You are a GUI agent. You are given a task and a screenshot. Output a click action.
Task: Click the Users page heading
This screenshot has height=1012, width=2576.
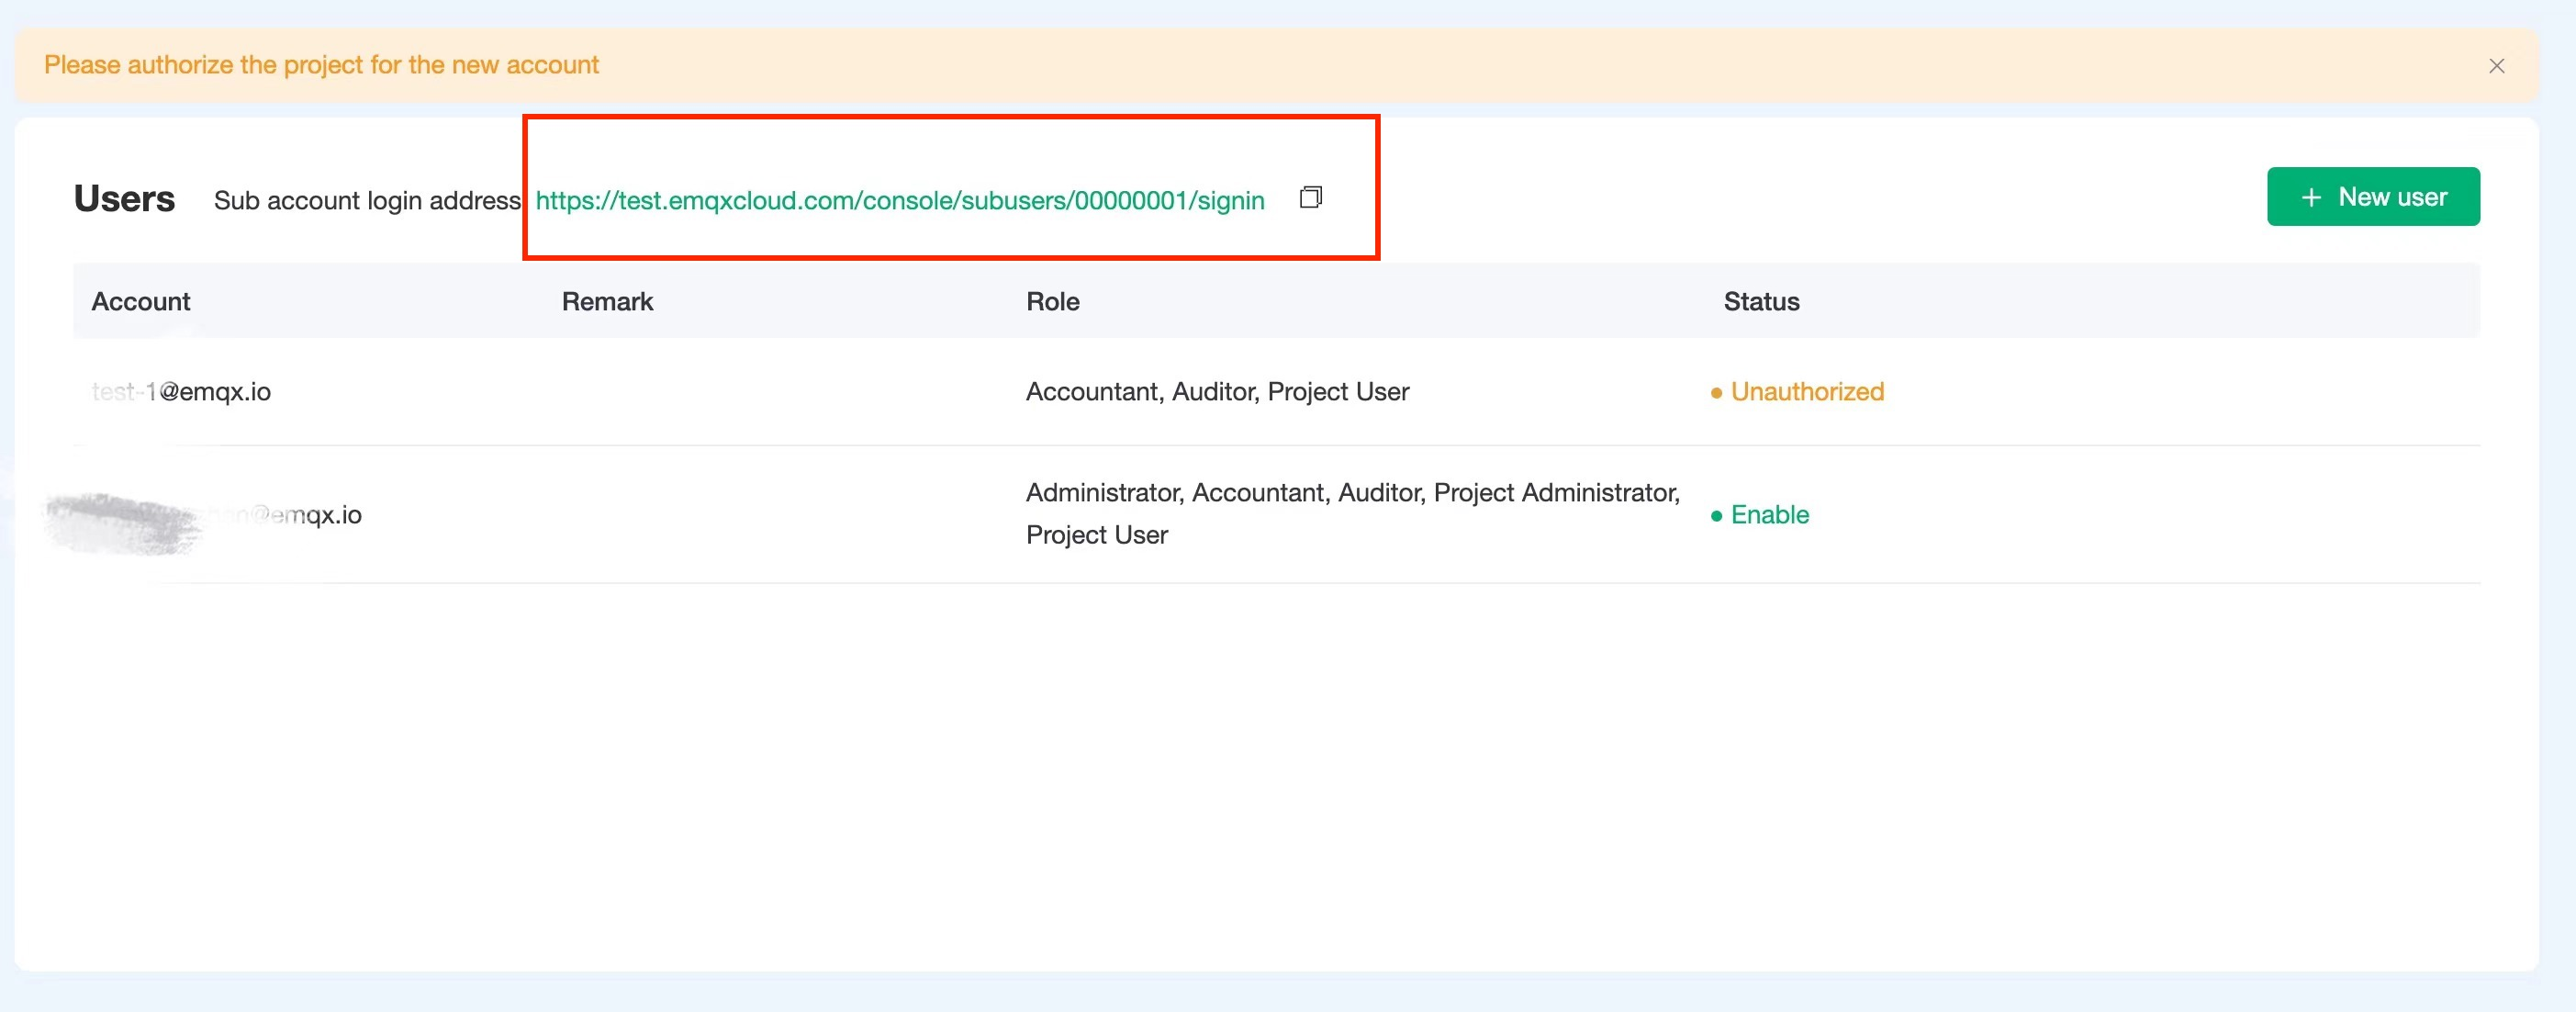click(124, 198)
